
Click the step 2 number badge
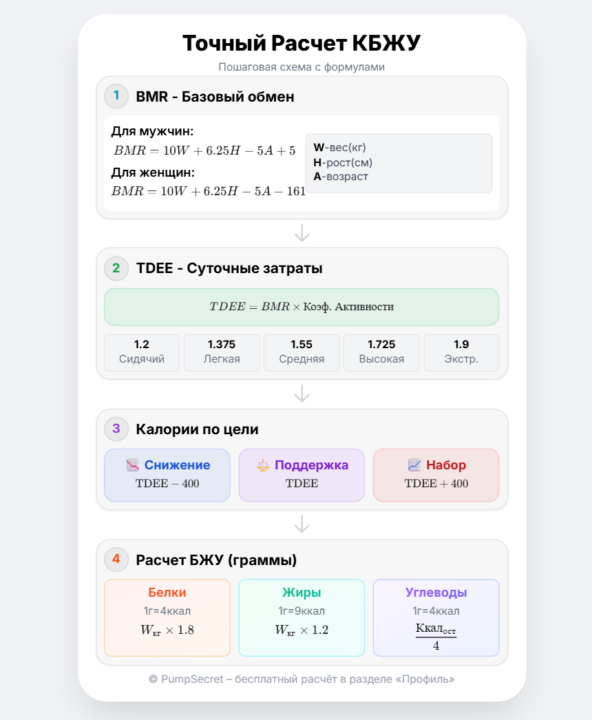tap(116, 268)
